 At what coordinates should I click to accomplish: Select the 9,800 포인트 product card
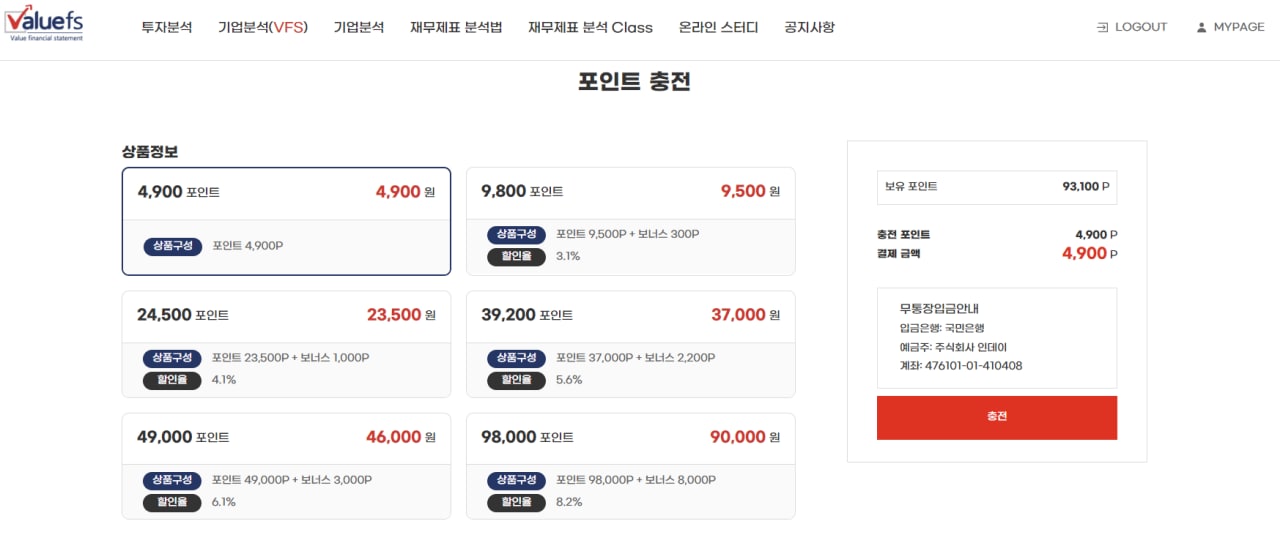pyautogui.click(x=630, y=221)
